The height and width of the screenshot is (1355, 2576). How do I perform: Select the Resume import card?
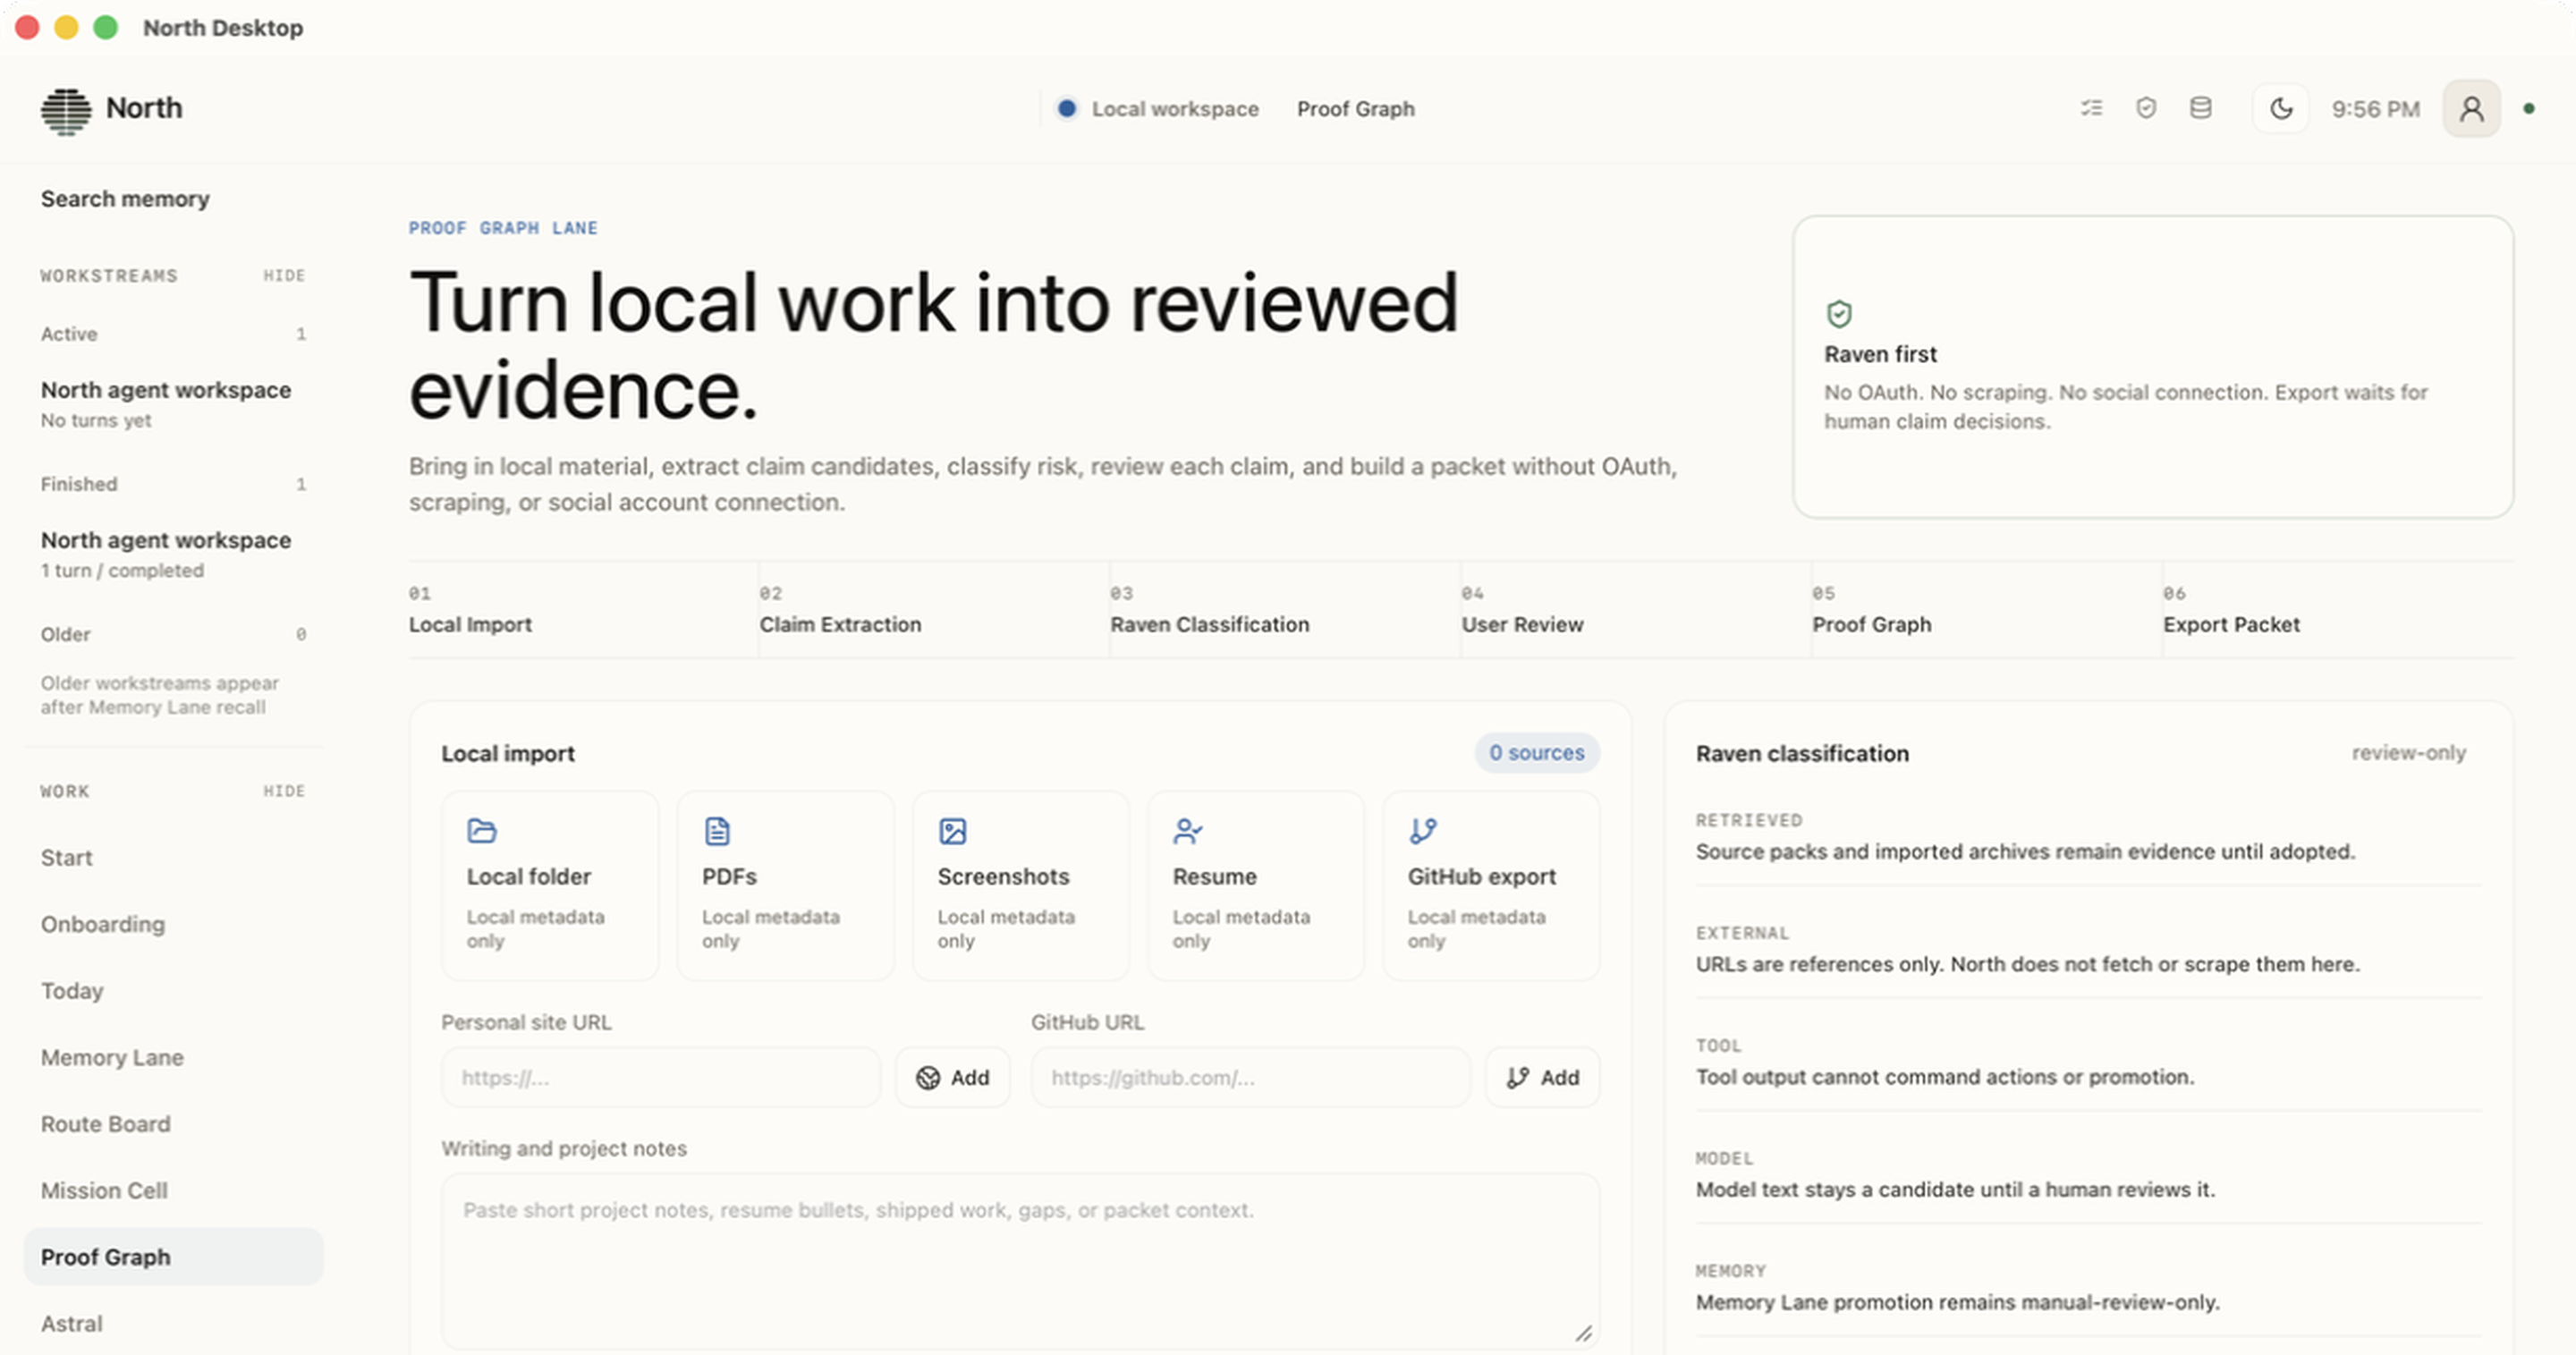(1256, 886)
